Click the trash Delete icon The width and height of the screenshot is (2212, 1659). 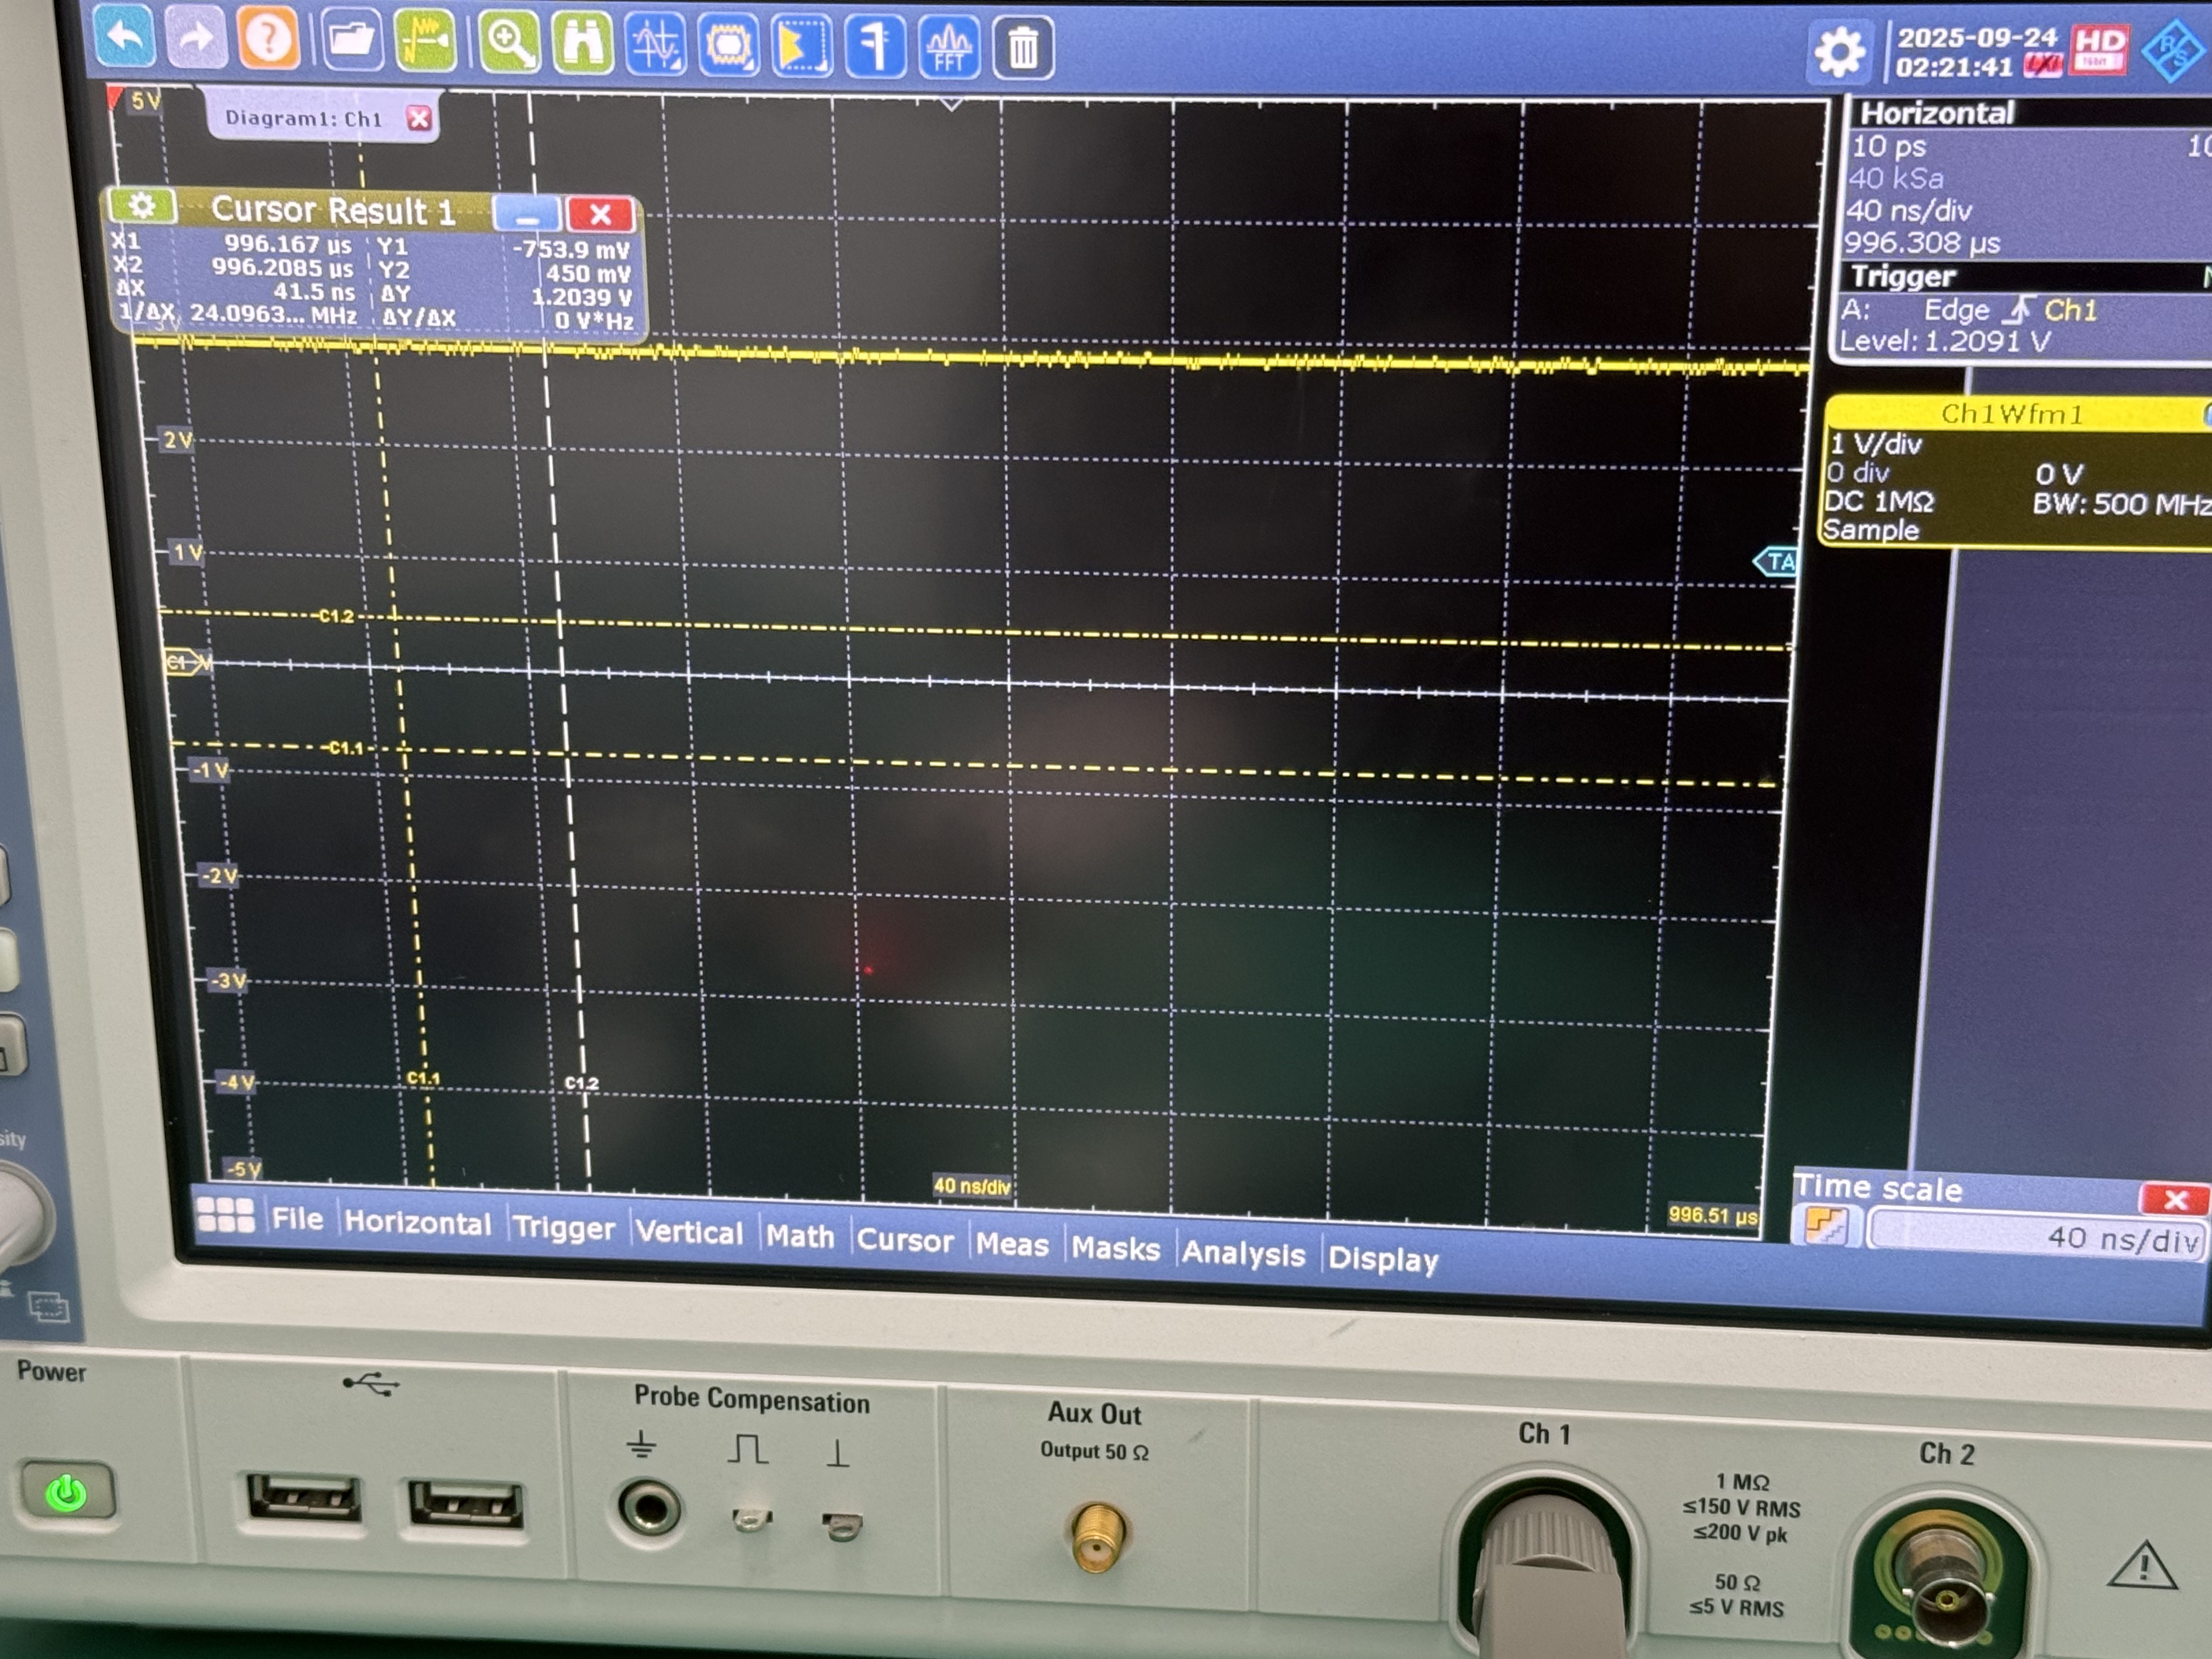1022,48
